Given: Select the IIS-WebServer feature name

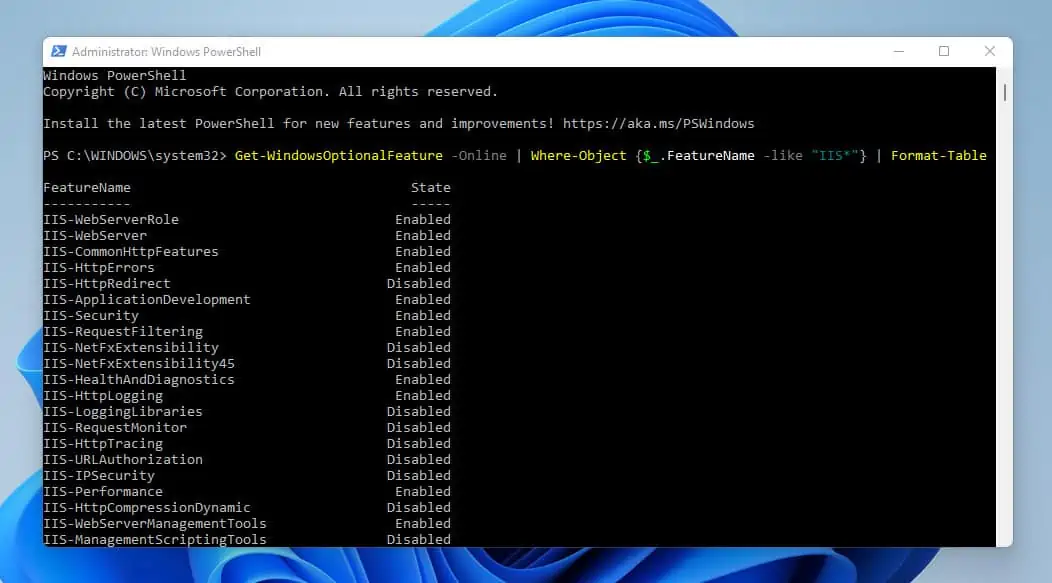Looking at the screenshot, I should pos(95,235).
